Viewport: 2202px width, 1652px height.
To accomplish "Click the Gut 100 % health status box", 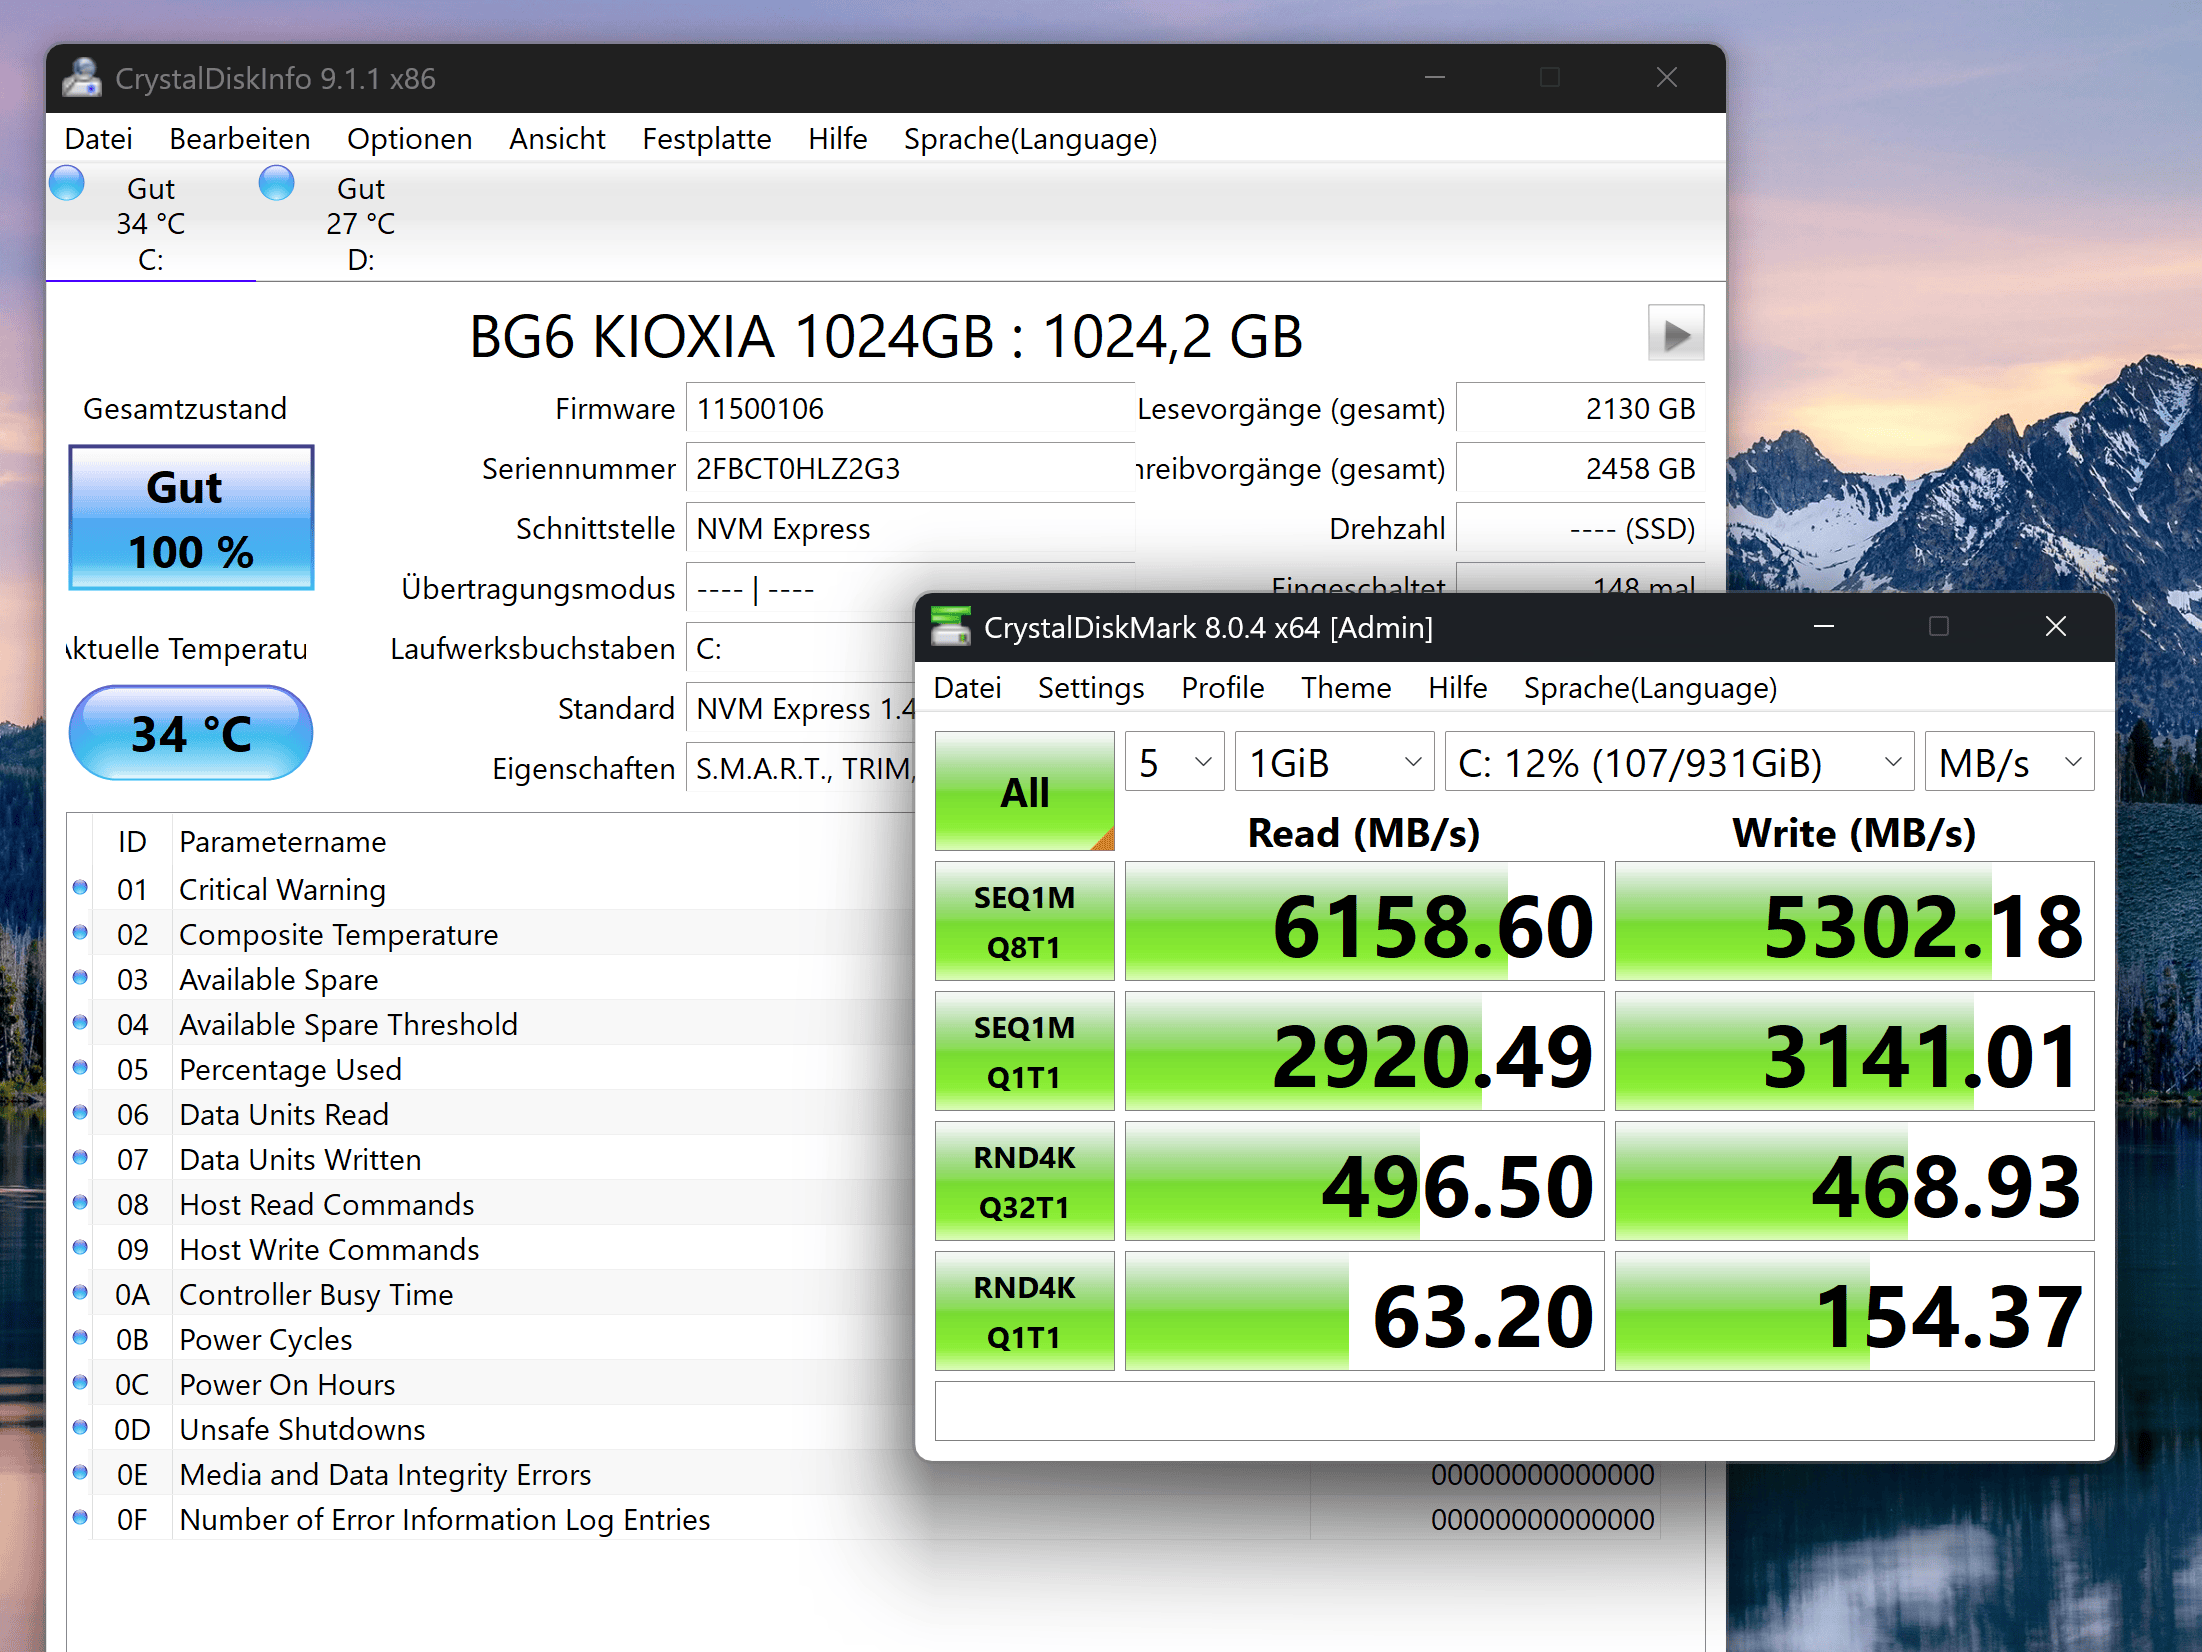I will coord(191,518).
